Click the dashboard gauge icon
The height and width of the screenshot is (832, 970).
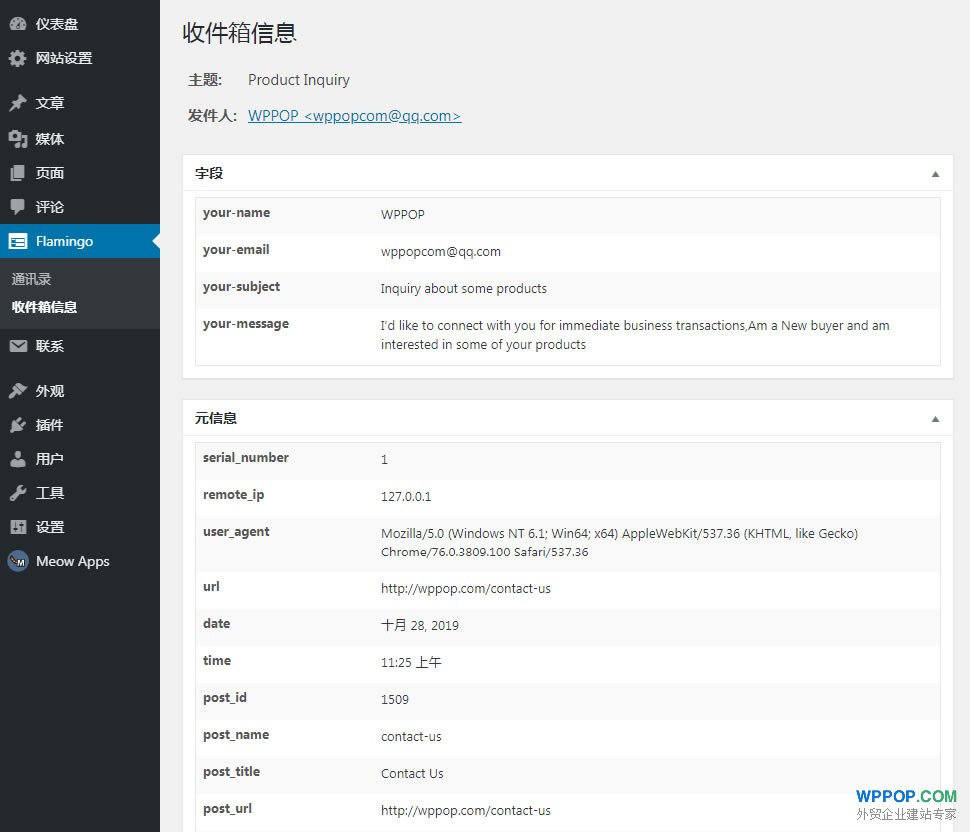[18, 24]
